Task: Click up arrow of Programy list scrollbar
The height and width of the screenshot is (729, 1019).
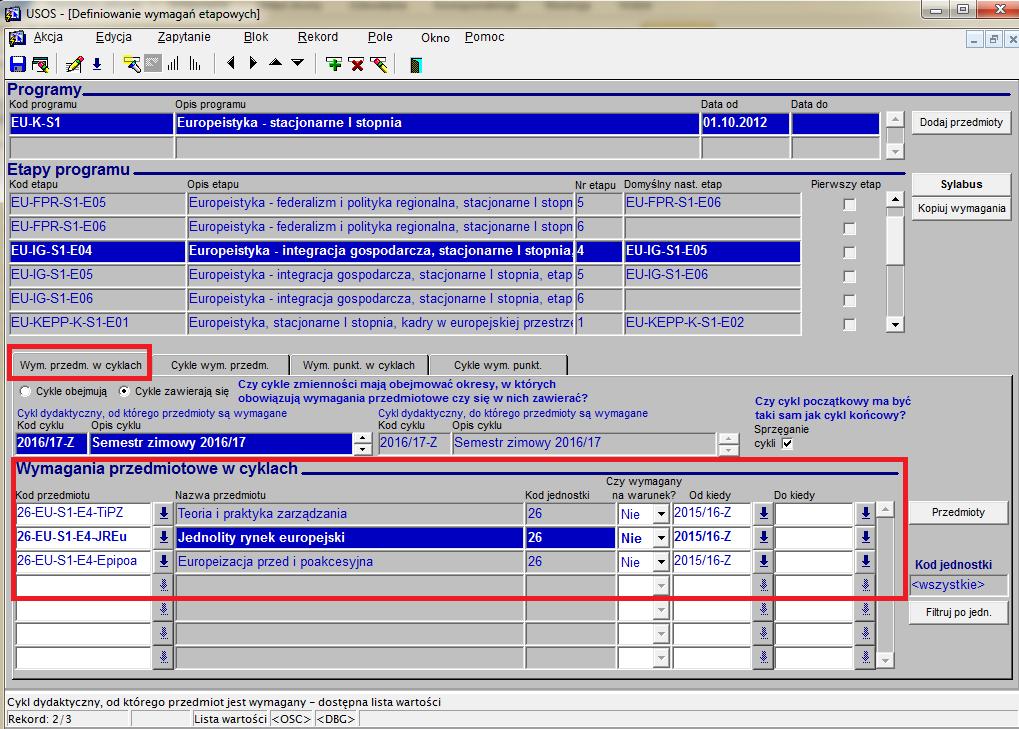Action: pos(896,120)
